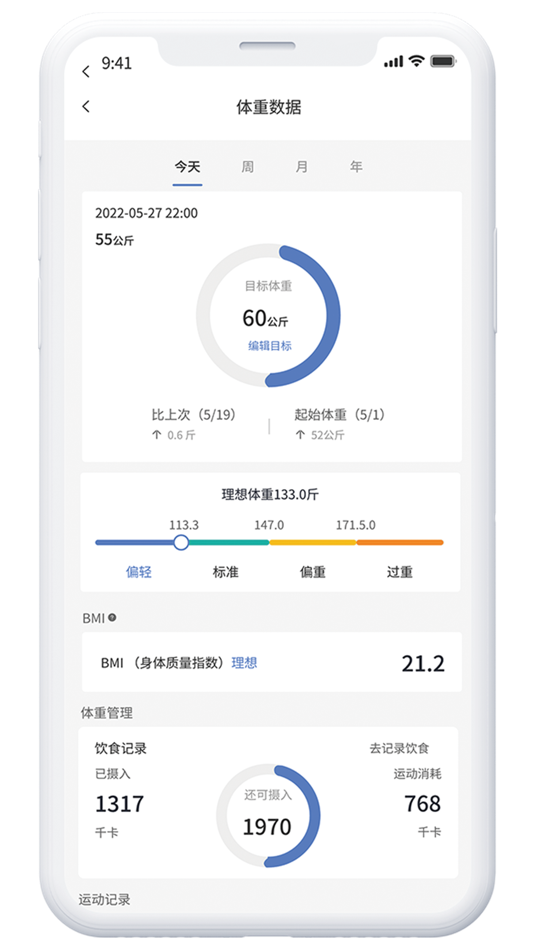Tap the back arrow beside 体重数据 title
Image resolution: width=534 pixels, height=950 pixels.
click(85, 106)
